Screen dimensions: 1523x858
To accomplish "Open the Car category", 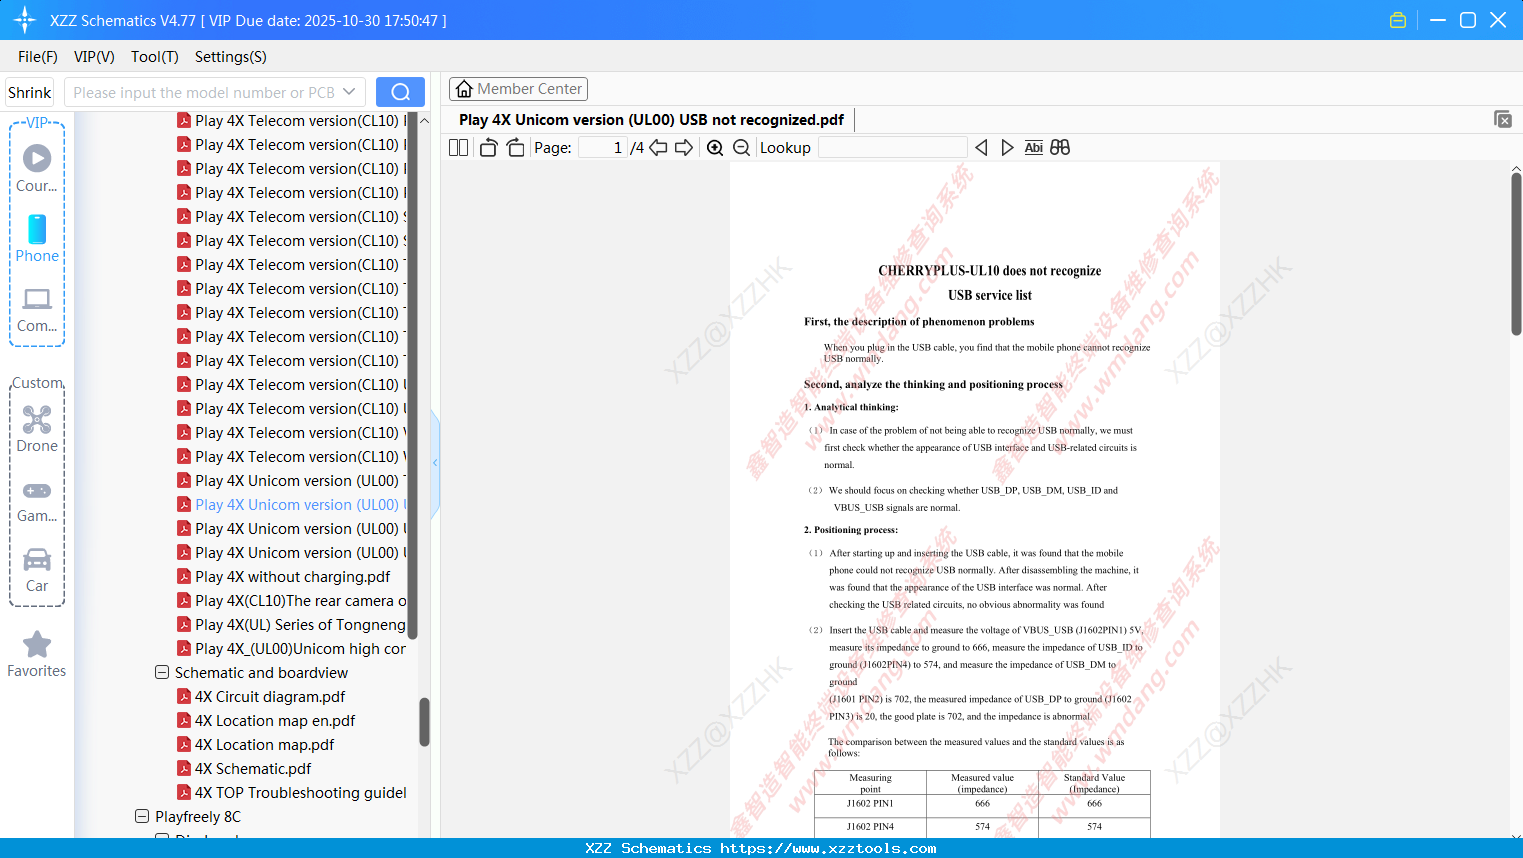I will pyautogui.click(x=37, y=571).
